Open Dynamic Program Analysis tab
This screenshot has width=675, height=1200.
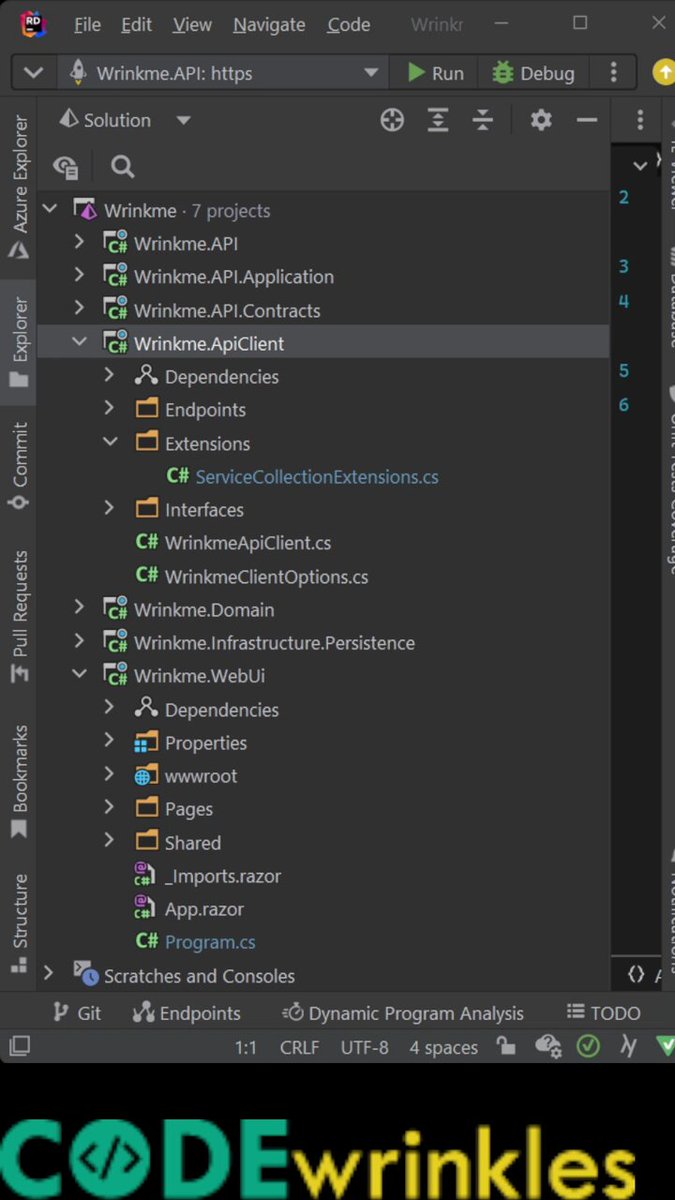[x=402, y=1013]
